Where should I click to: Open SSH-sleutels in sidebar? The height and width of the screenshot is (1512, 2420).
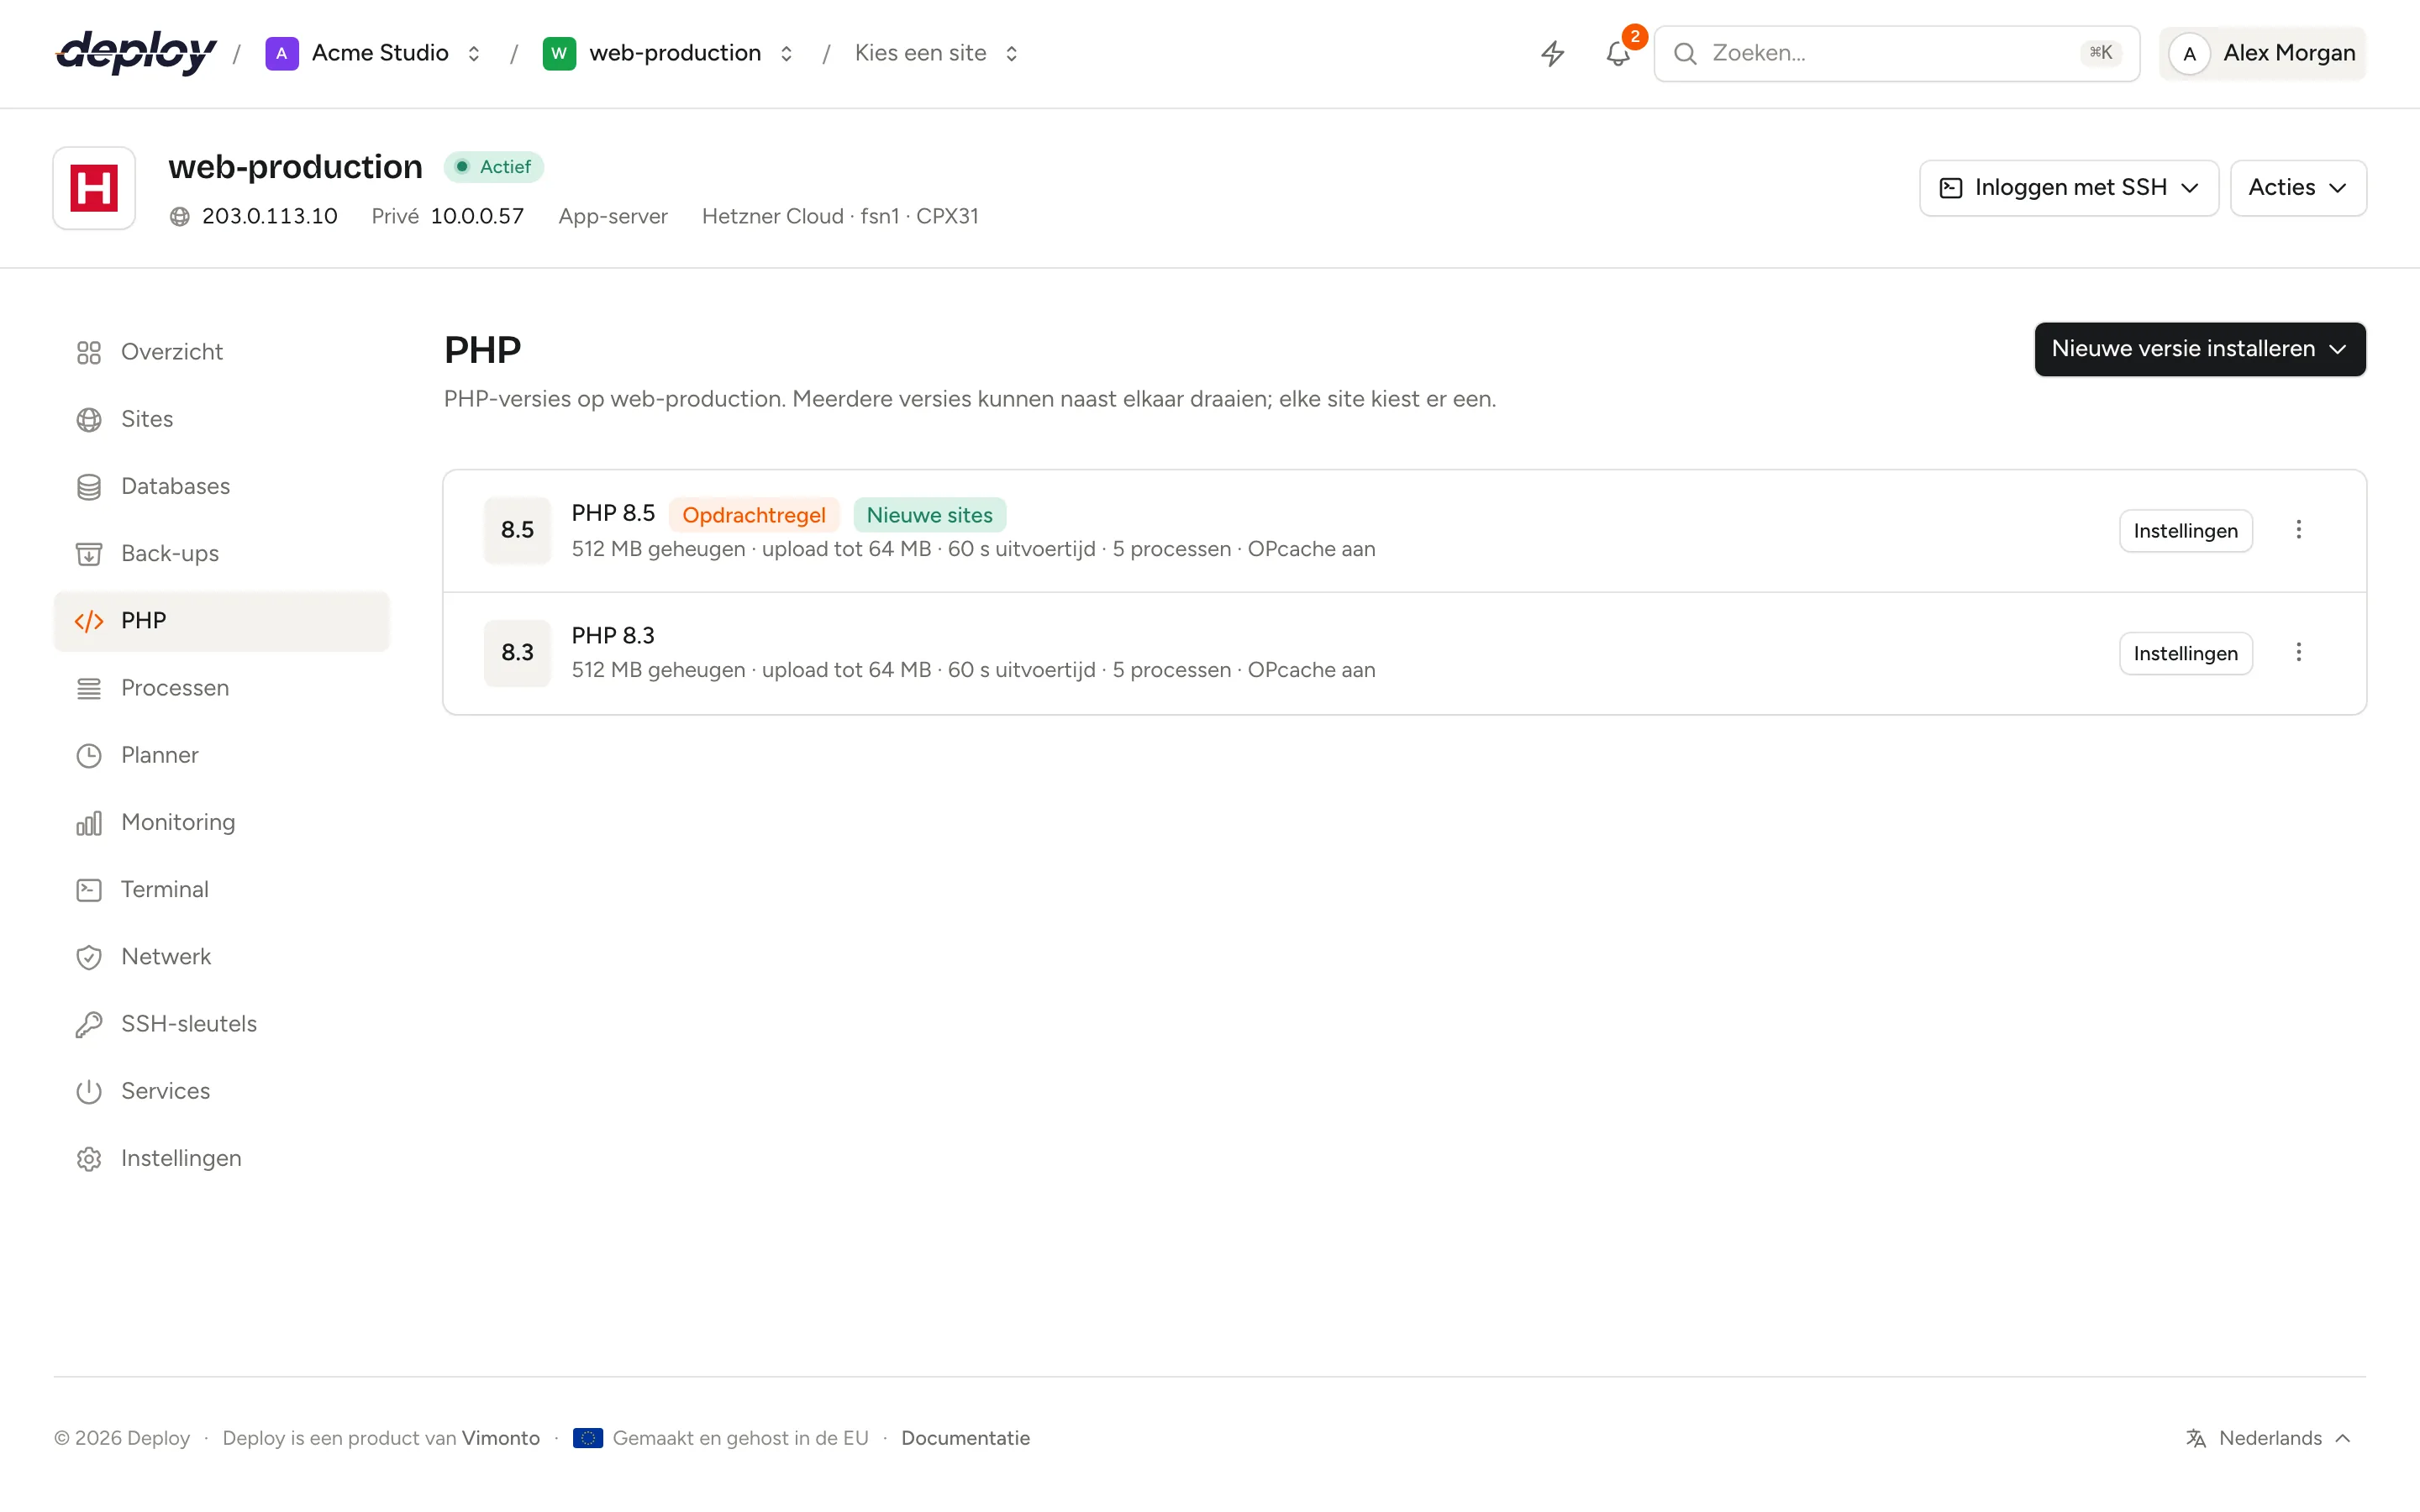pos(221,1024)
